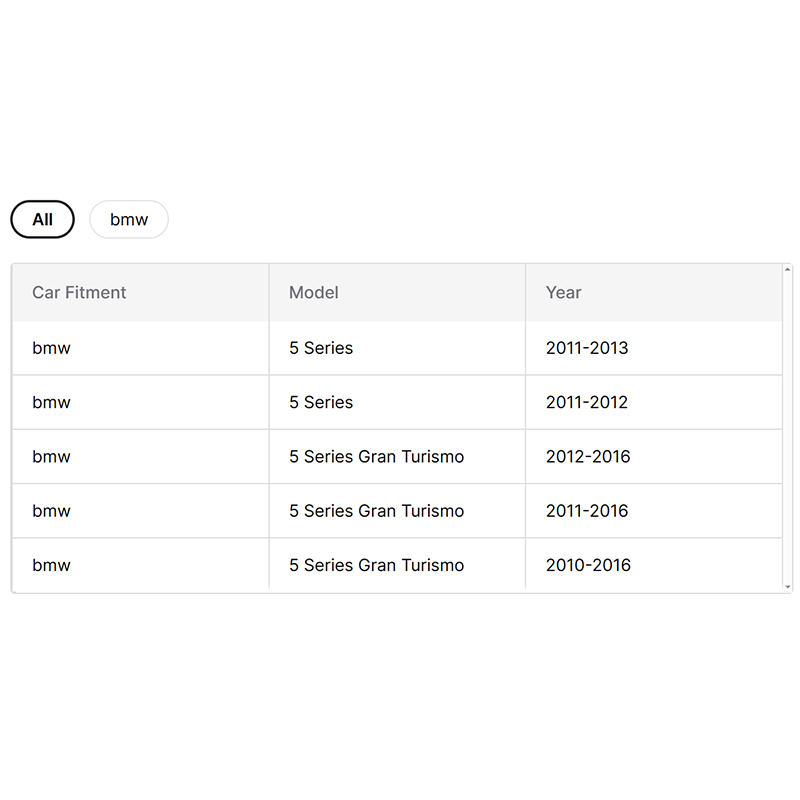Click "5 Series Gran Turismo" in 2011-2016 row
This screenshot has height=800, width=800.
[376, 510]
